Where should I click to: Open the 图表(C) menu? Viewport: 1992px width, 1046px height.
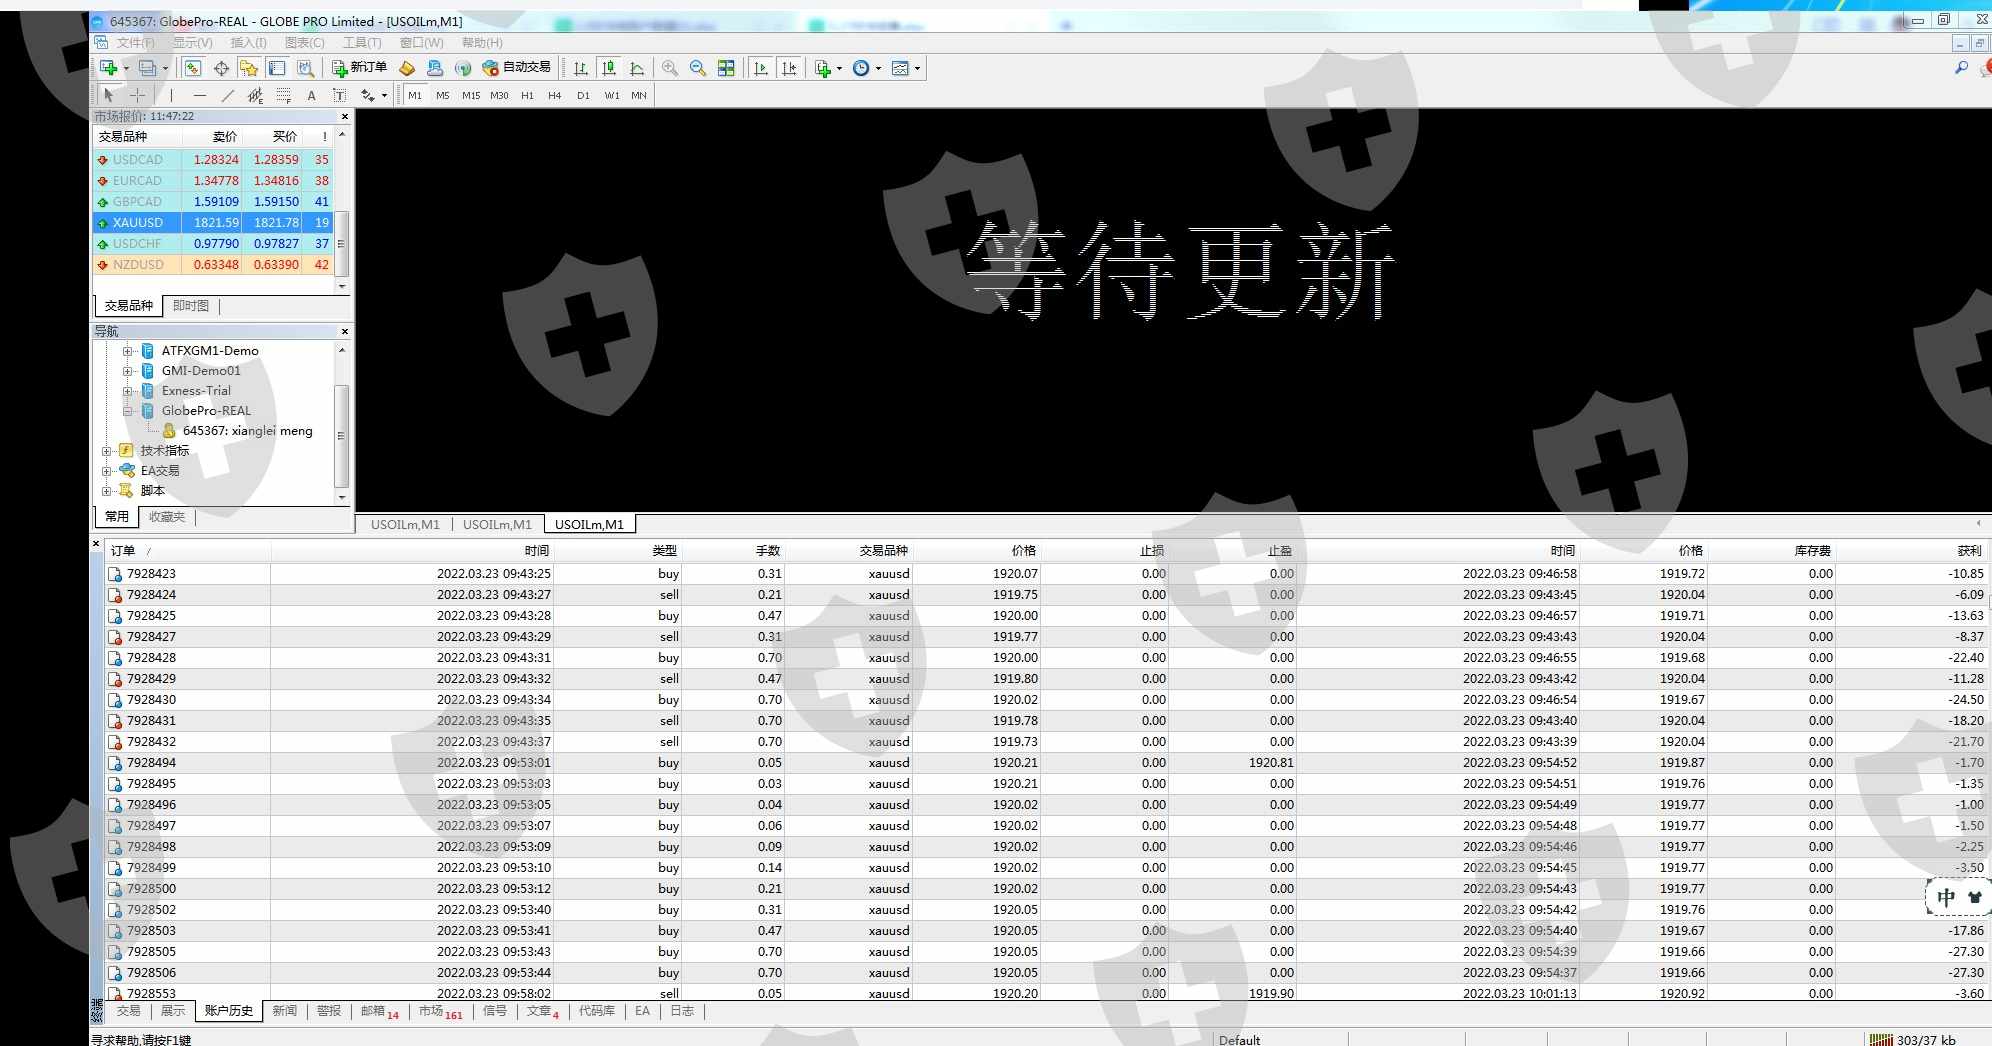click(x=304, y=43)
